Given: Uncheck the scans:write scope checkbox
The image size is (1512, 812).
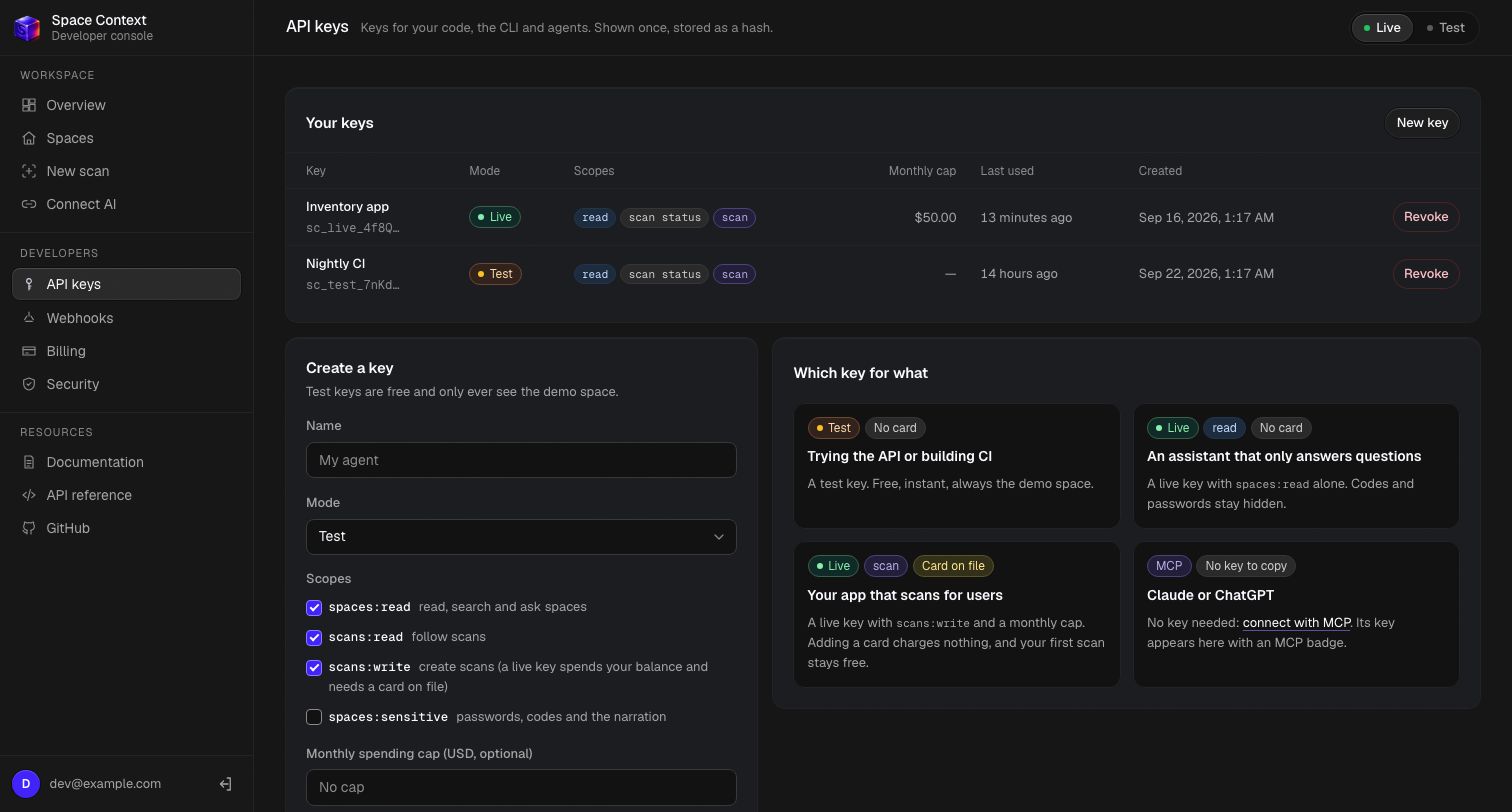Looking at the screenshot, I should point(314,667).
